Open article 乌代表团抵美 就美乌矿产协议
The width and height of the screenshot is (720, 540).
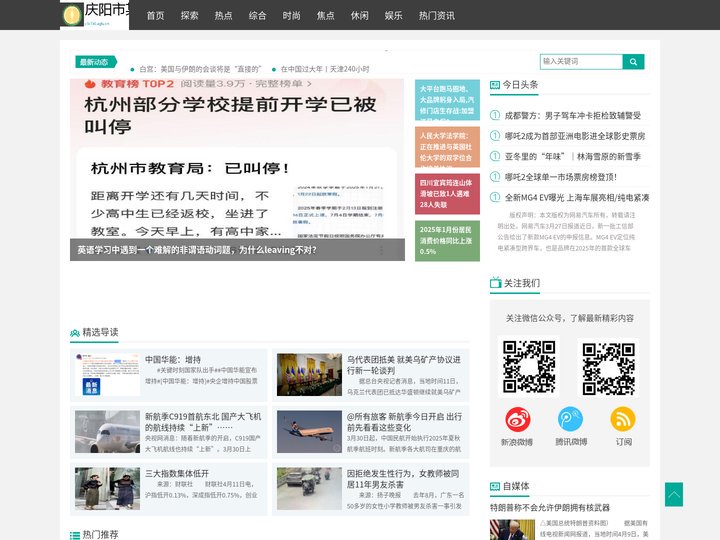pos(404,365)
